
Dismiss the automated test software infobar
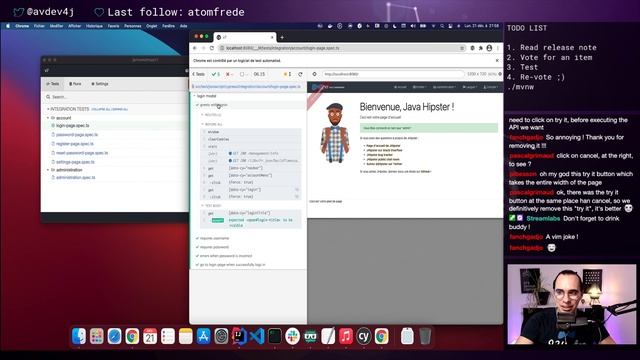(x=497, y=60)
